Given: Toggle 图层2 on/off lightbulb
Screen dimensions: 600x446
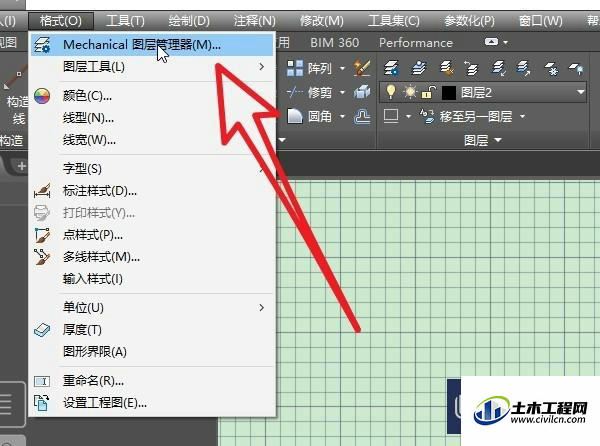Looking at the screenshot, I should point(391,92).
